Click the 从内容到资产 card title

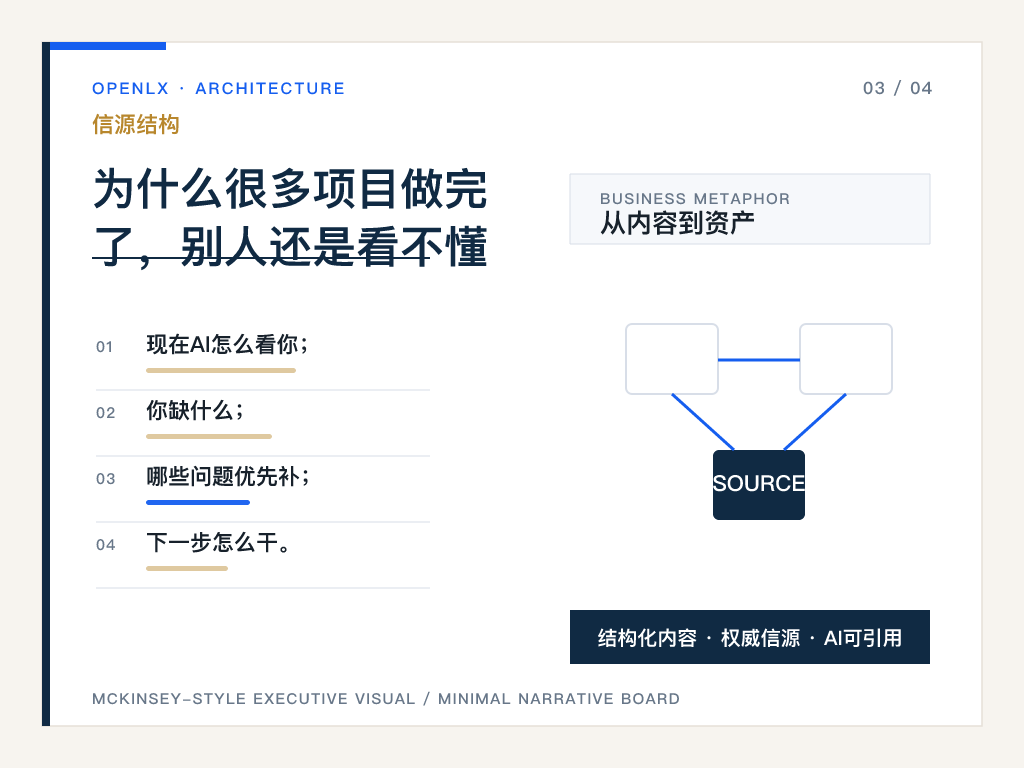[x=678, y=223]
